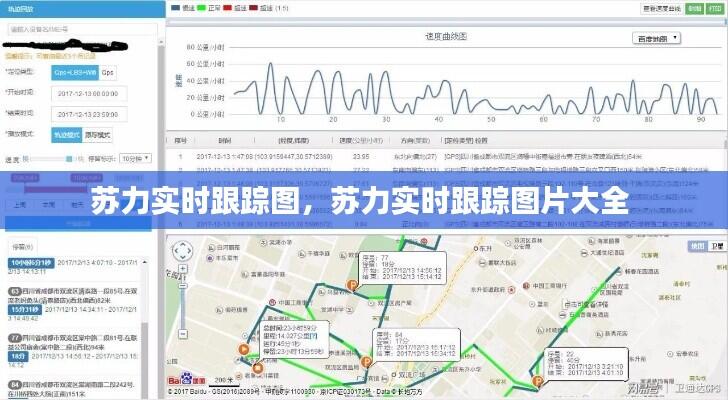Viewport: 728px width, 400px height.
Task: Click the green 正常 legend swatch
Action: (x=202, y=8)
